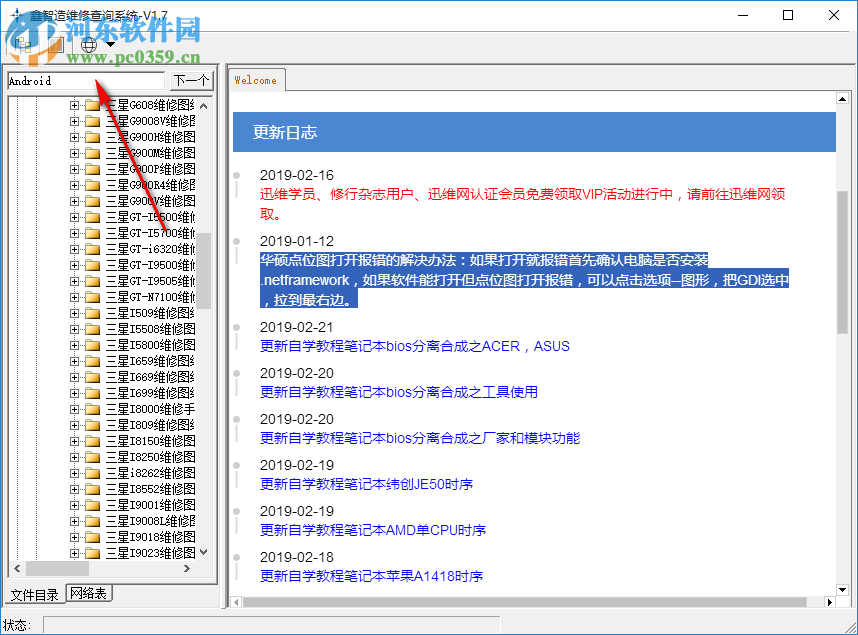The height and width of the screenshot is (635, 858).
Task: Expand the 三星GT-N7100维修图 tree node
Action: pos(73,296)
